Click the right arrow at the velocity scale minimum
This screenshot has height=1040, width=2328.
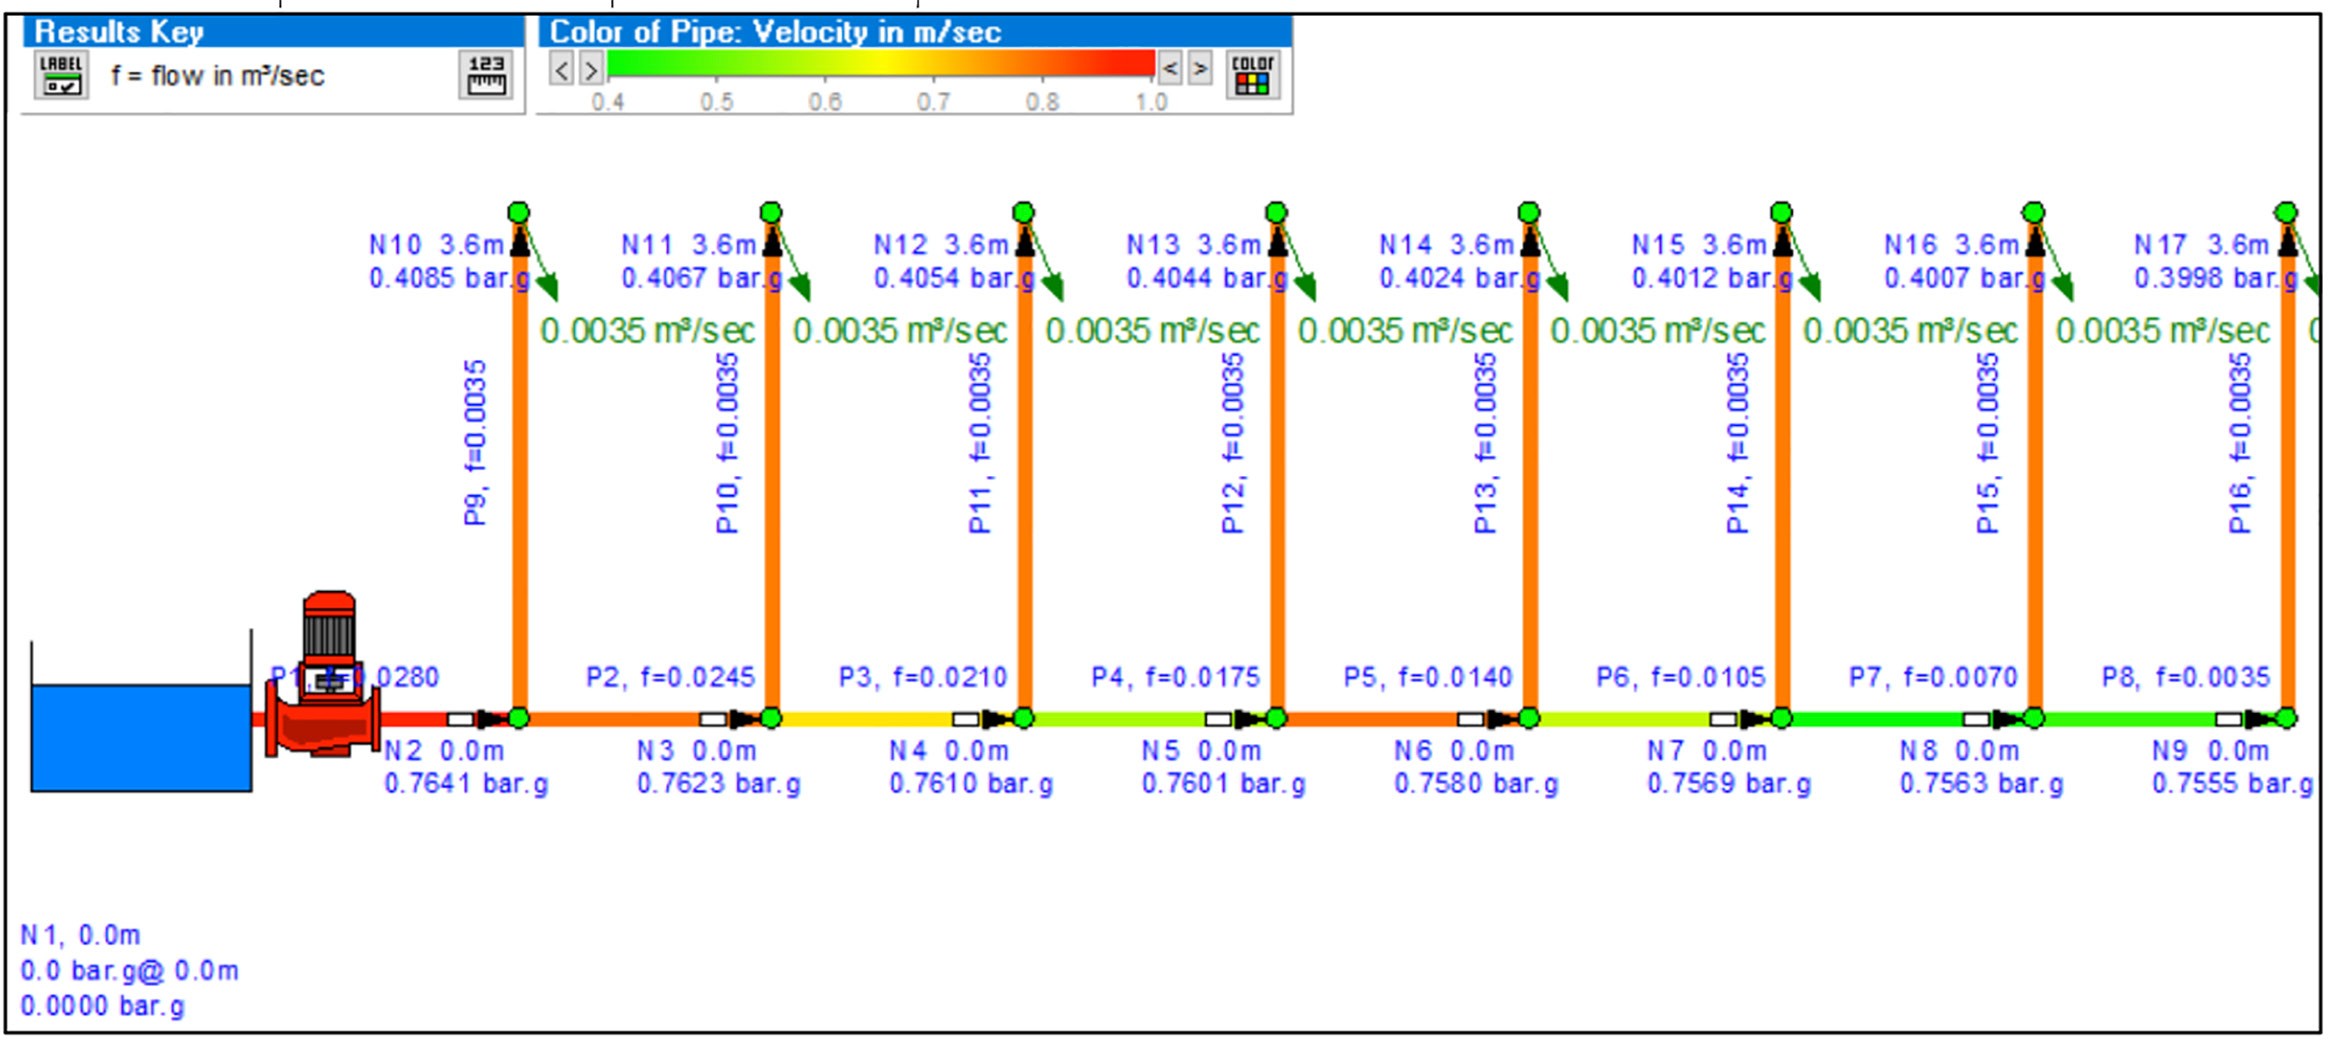tap(591, 70)
